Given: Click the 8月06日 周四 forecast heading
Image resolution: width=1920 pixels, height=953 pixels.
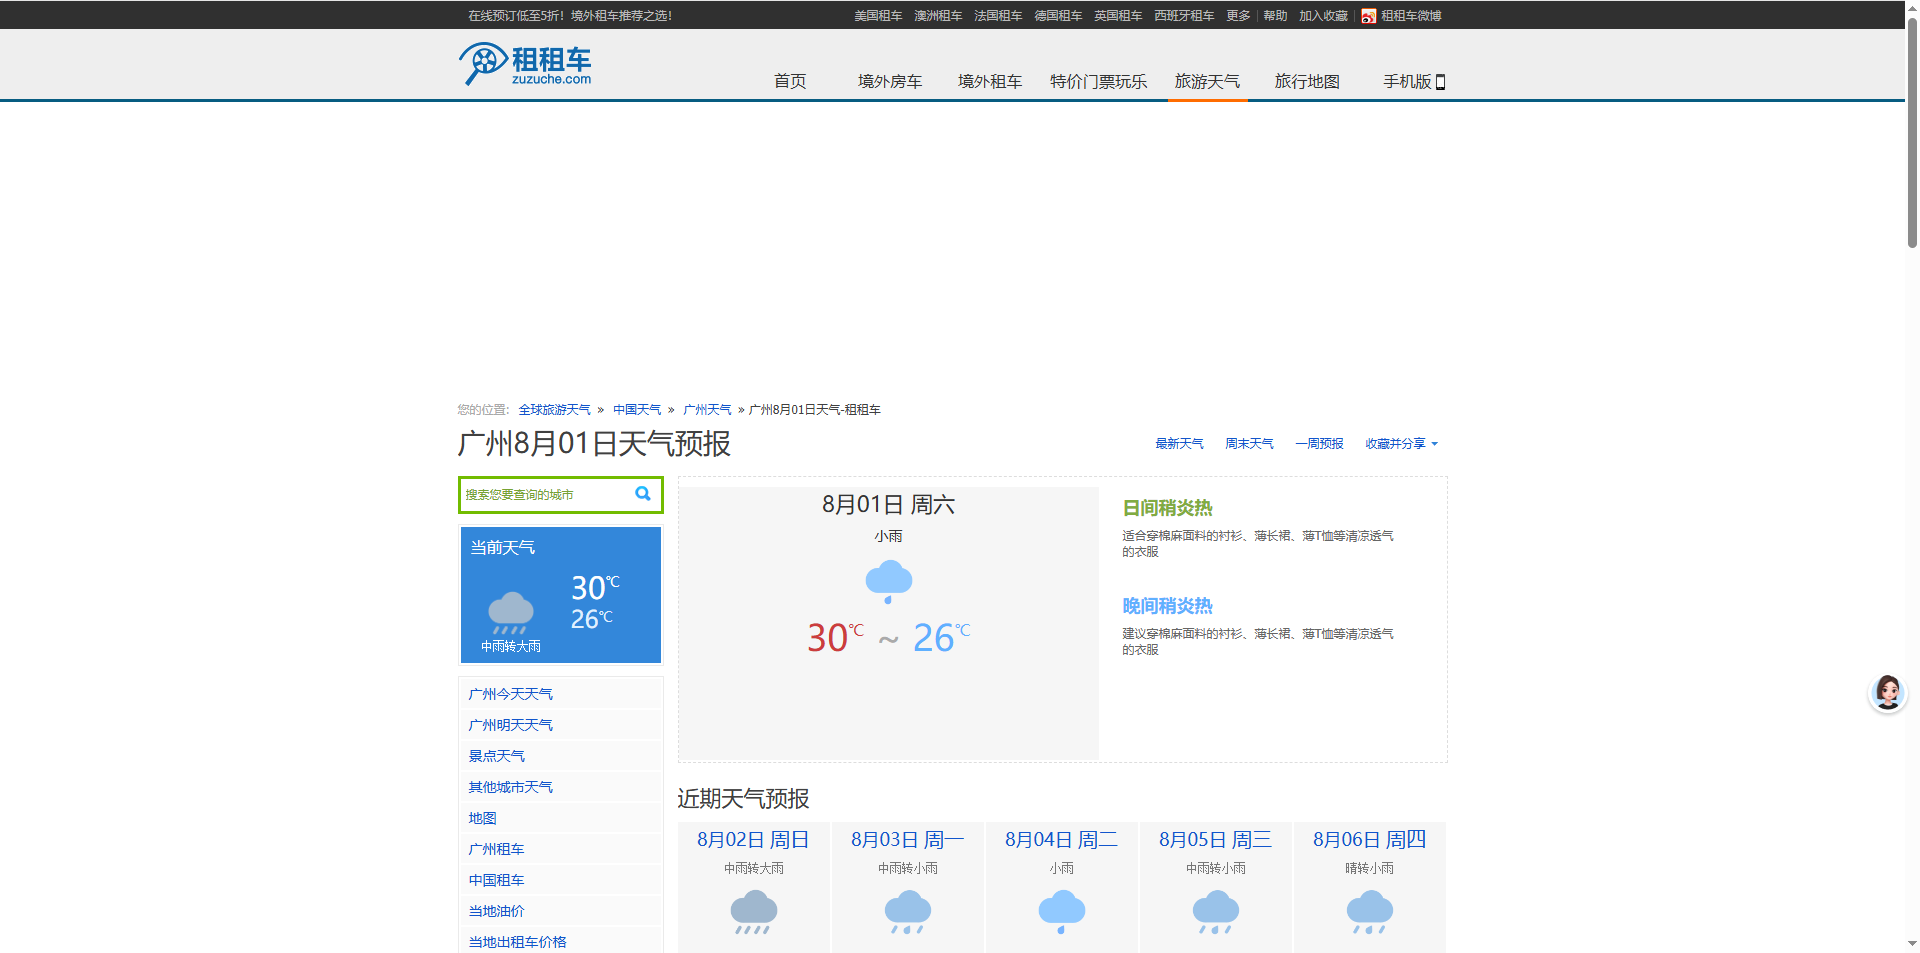Looking at the screenshot, I should [x=1369, y=840].
